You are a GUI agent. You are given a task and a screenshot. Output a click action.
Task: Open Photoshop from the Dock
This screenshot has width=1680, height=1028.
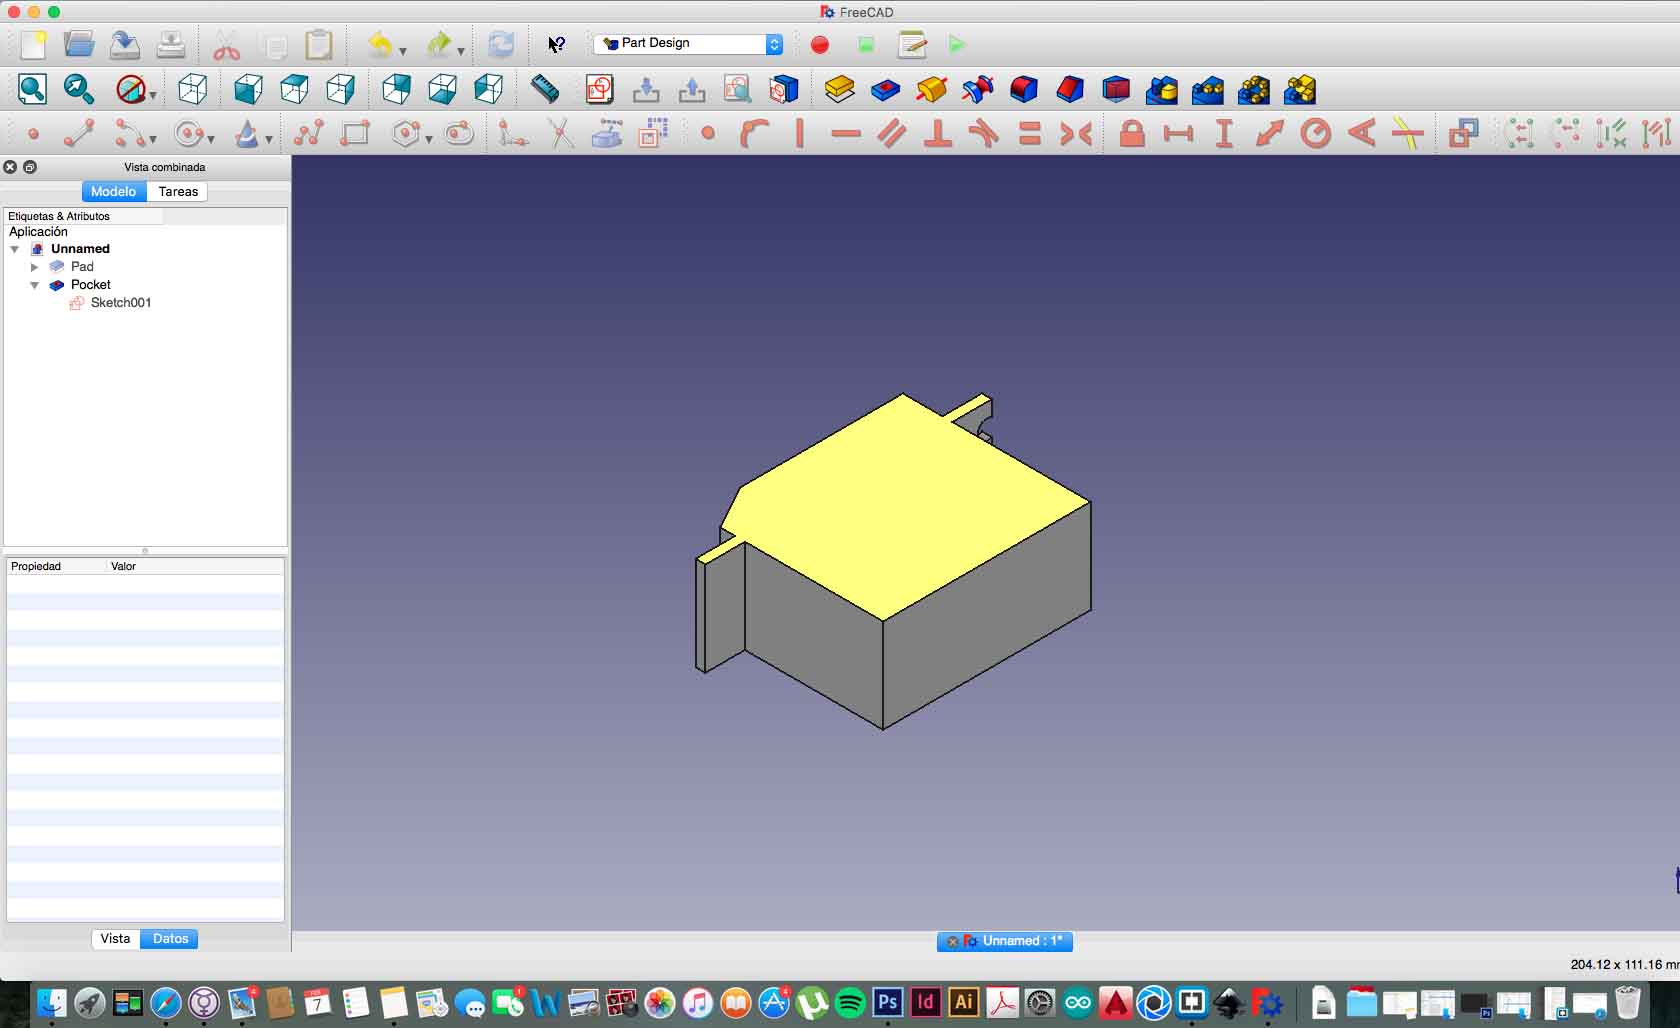(888, 1002)
